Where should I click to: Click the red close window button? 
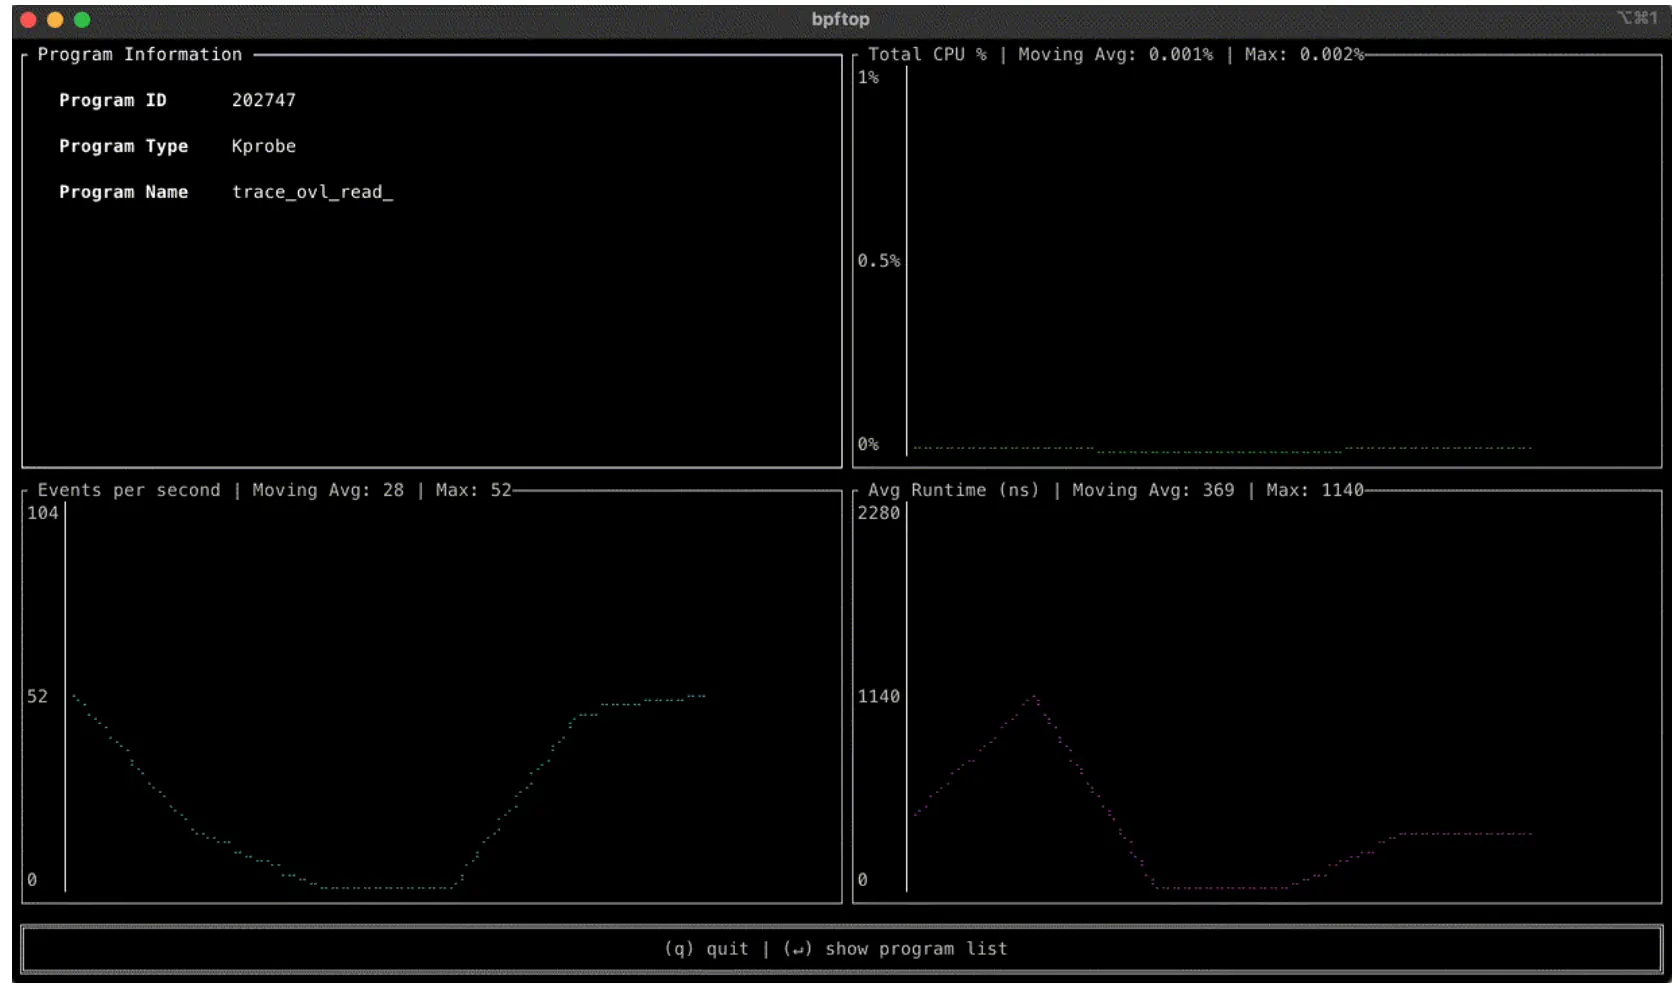coord(28,19)
